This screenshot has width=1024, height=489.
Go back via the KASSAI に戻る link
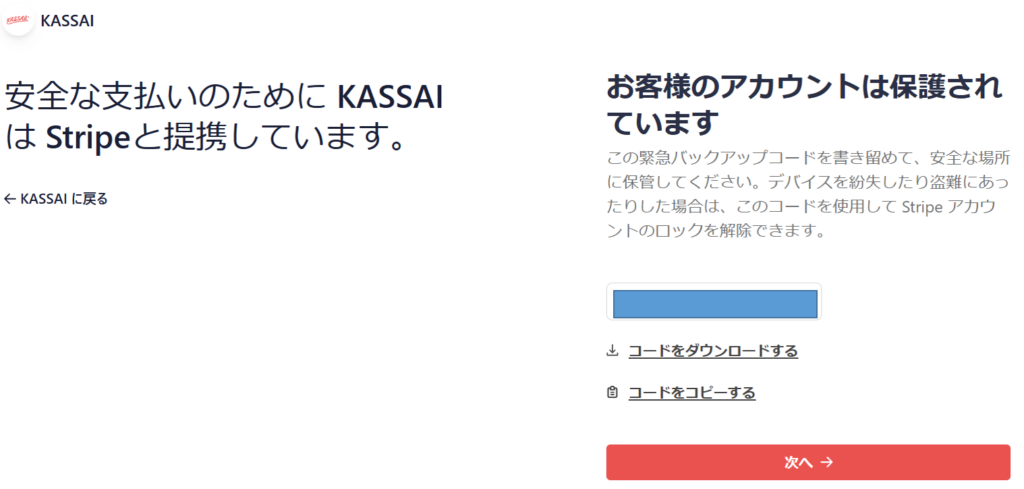[x=56, y=199]
